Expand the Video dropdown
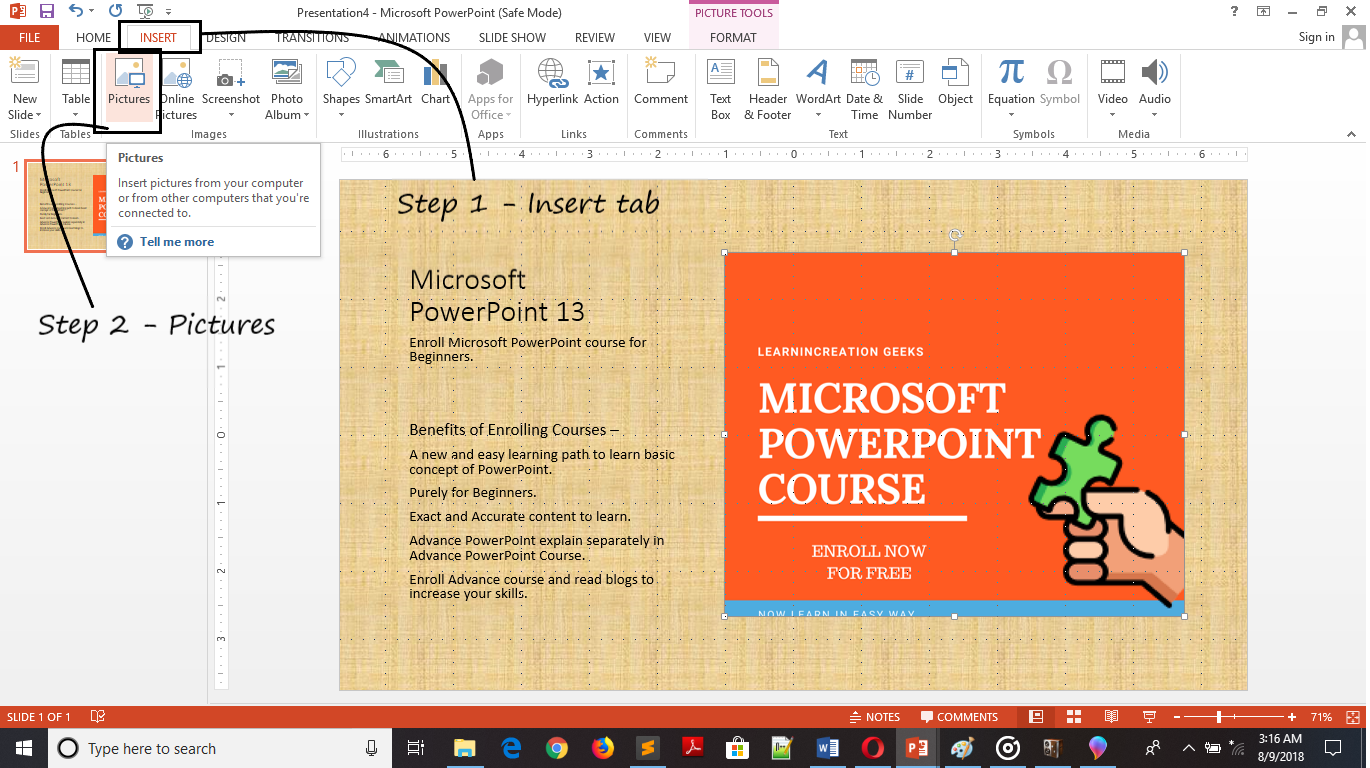Viewport: 1370px width, 768px height. (x=1112, y=114)
